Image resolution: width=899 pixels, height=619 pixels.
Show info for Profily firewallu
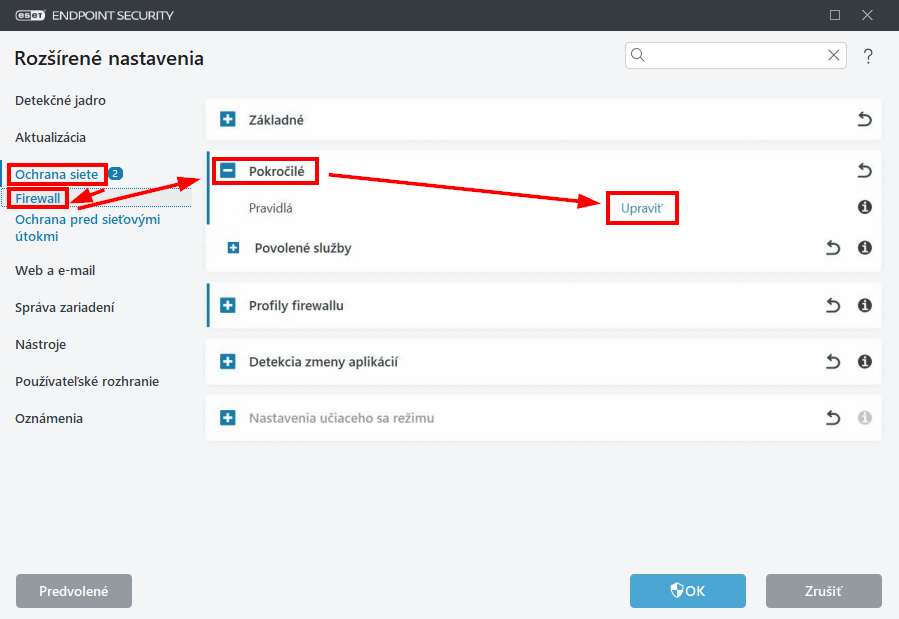865,305
